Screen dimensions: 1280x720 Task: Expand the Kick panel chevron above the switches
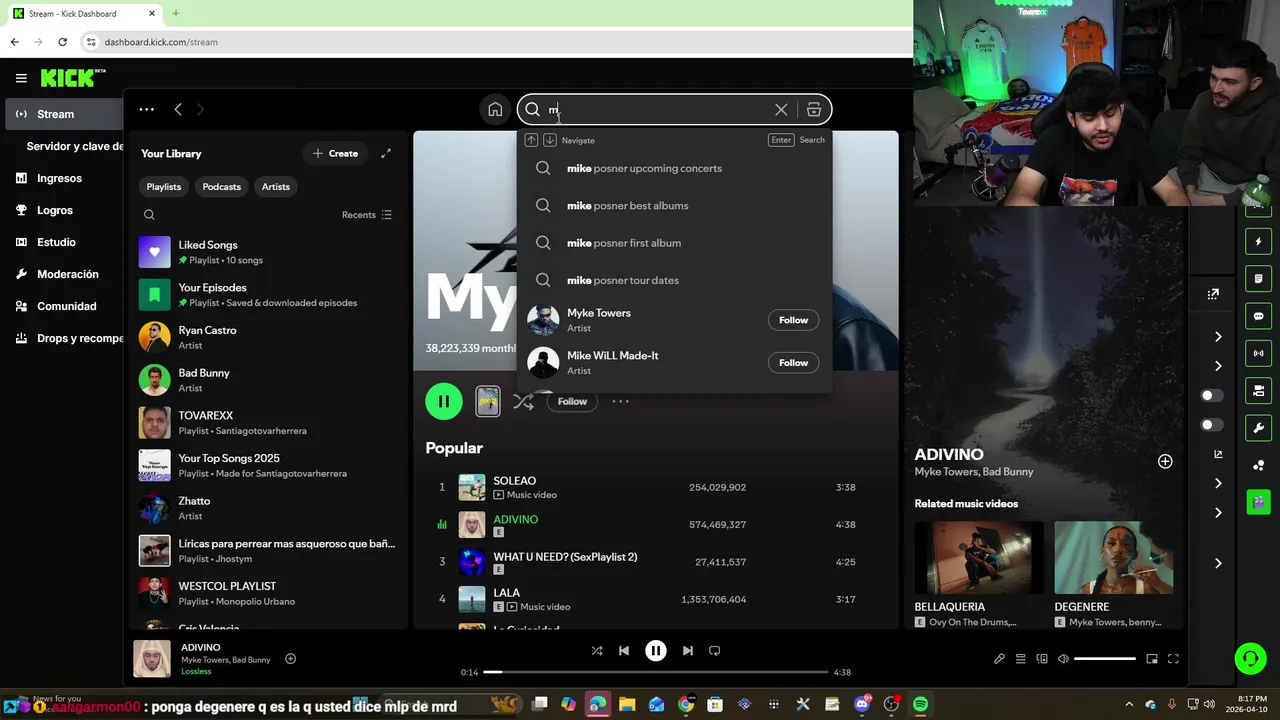(x=1218, y=366)
